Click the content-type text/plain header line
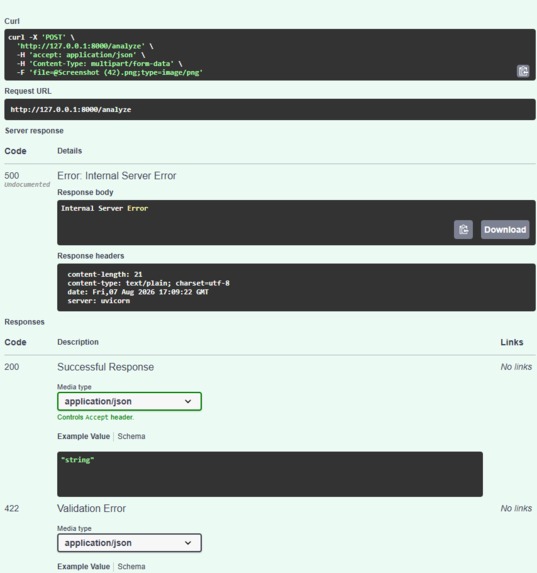 (x=148, y=283)
